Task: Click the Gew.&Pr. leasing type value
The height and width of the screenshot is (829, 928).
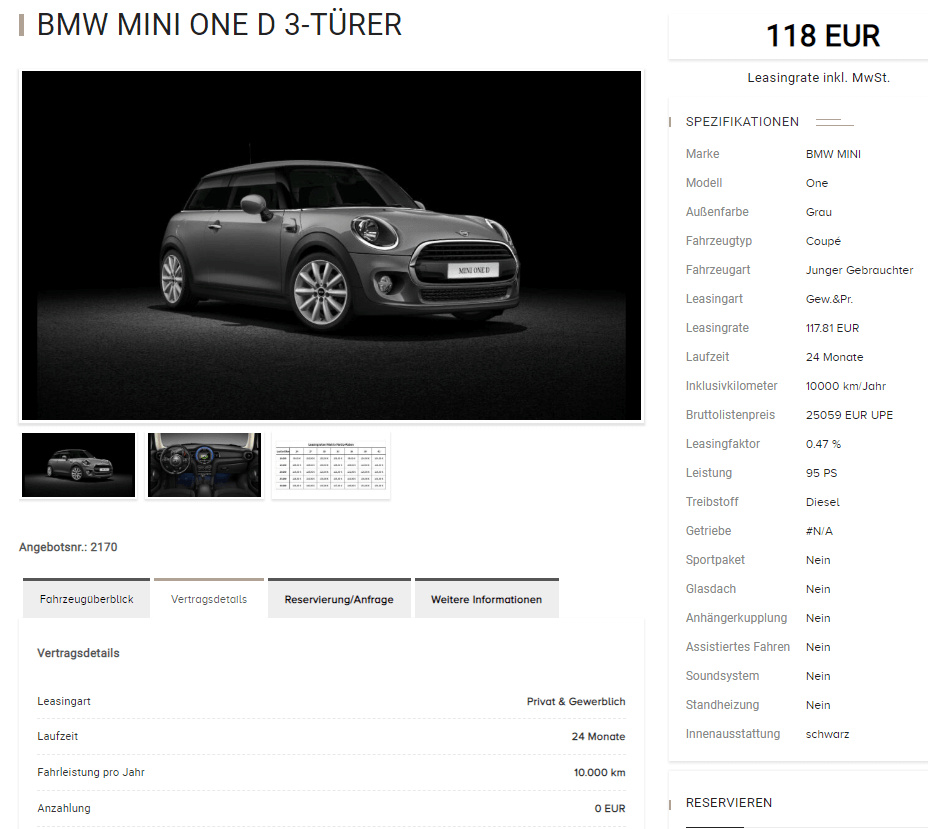Action: [x=829, y=299]
